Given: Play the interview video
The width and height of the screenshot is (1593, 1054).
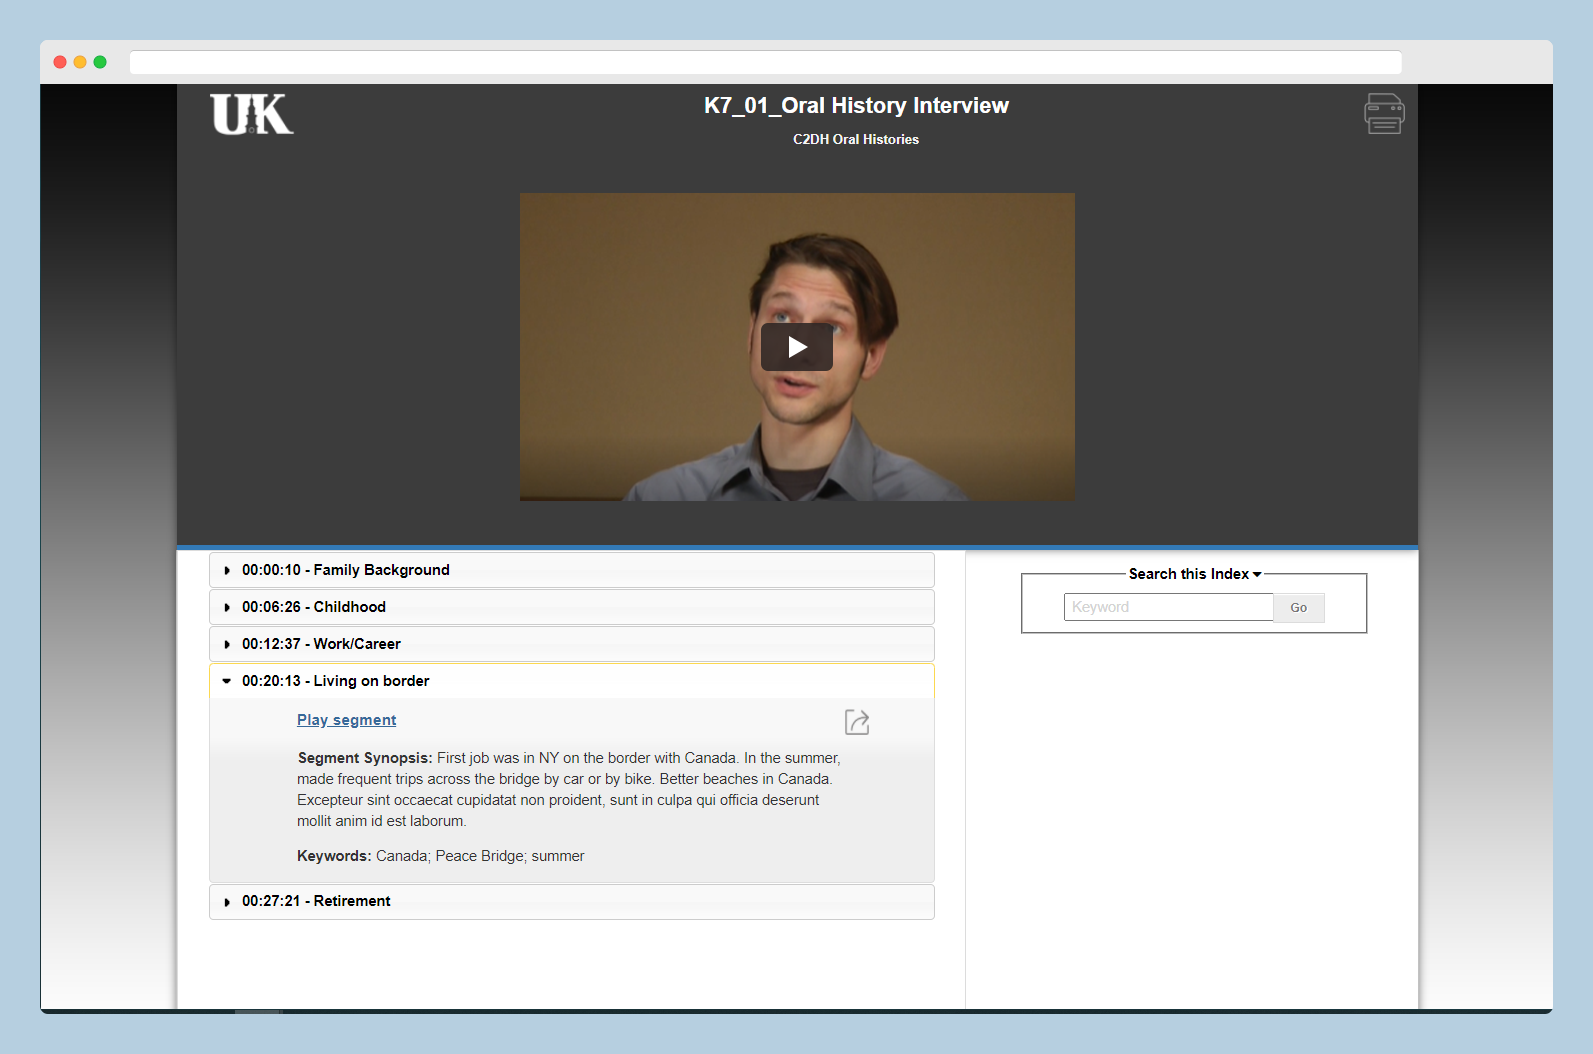Looking at the screenshot, I should pyautogui.click(x=797, y=347).
